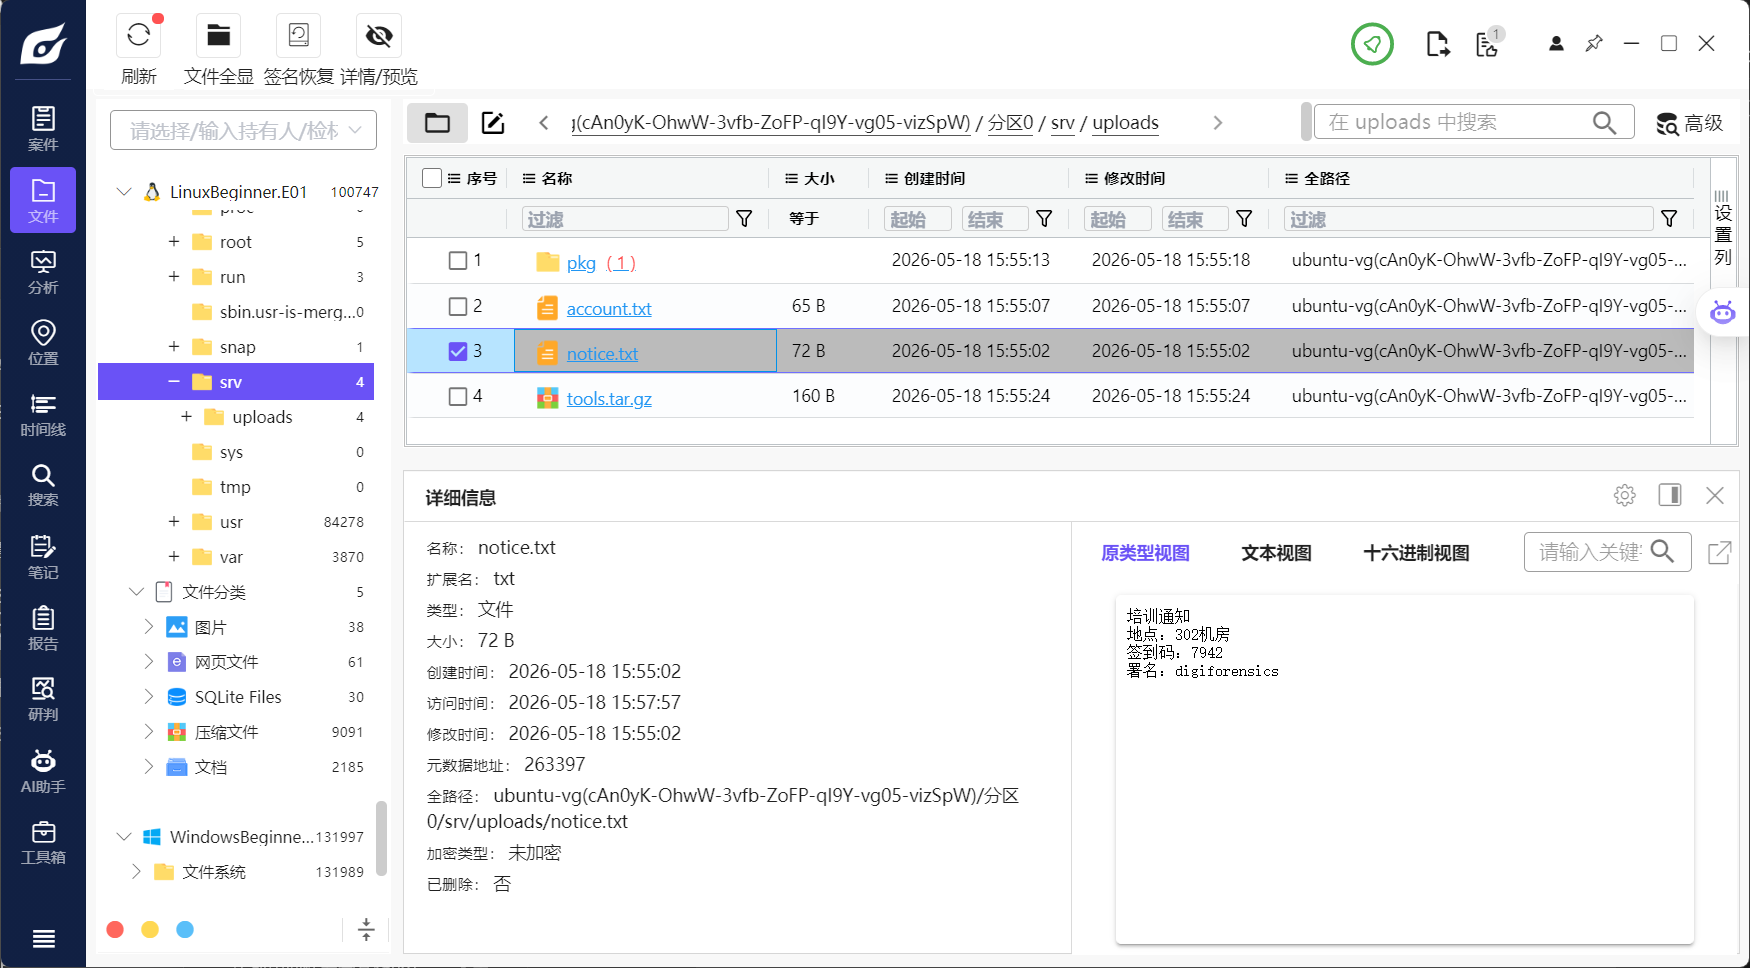The image size is (1750, 968).
Task: Click the yellow color dot tag
Action: click(x=150, y=929)
